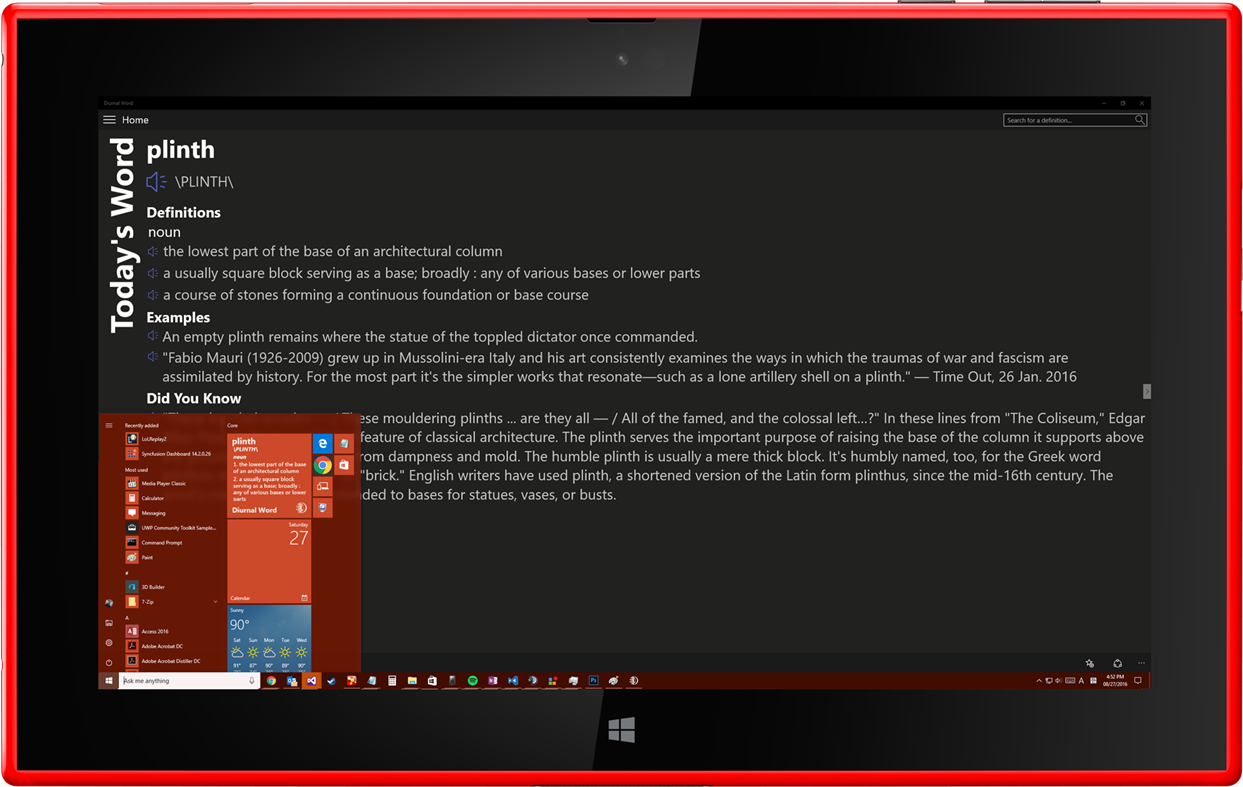Viewport: 1243px width, 787px height.
Task: Play audio for the first example sentence
Action: point(152,336)
